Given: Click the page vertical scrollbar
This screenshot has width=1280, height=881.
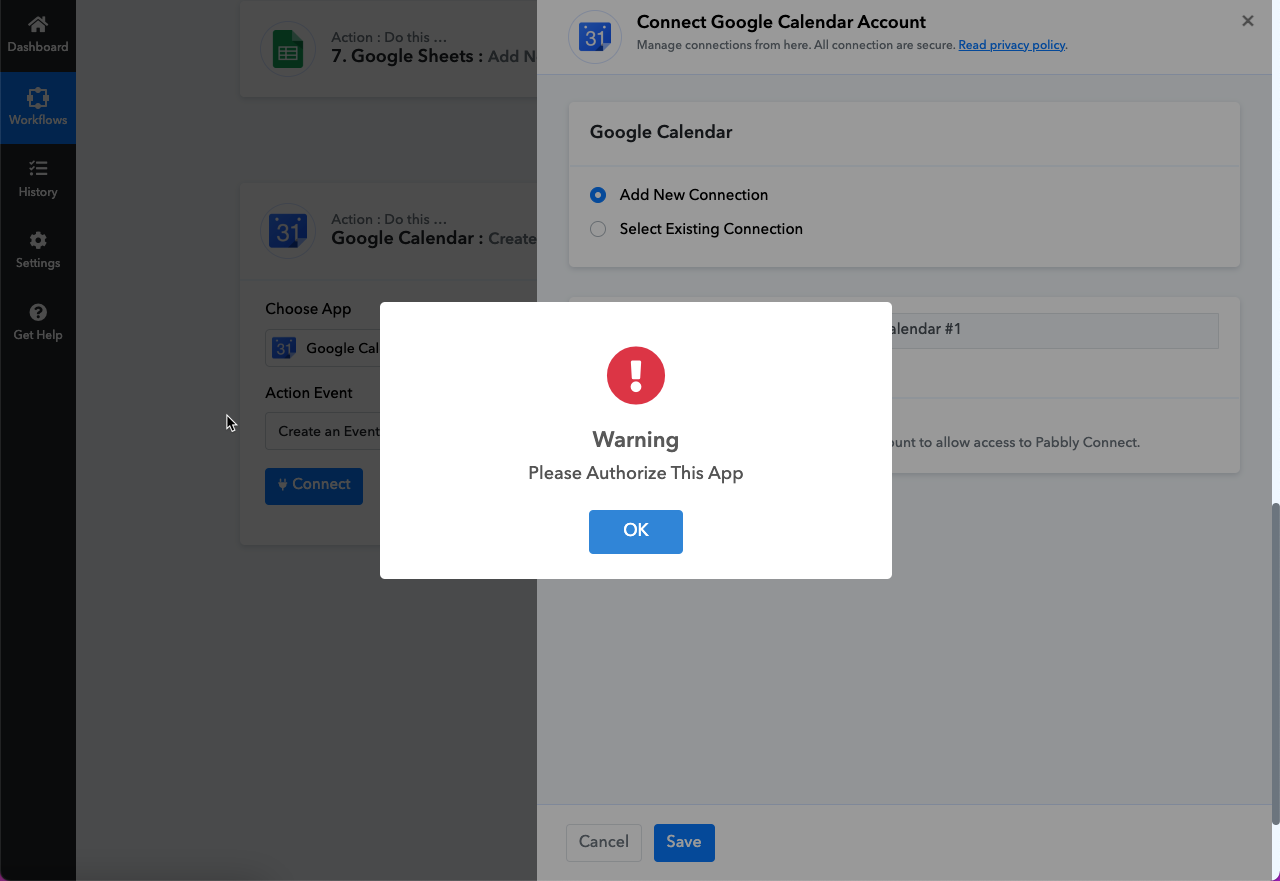Looking at the screenshot, I should (1275, 663).
